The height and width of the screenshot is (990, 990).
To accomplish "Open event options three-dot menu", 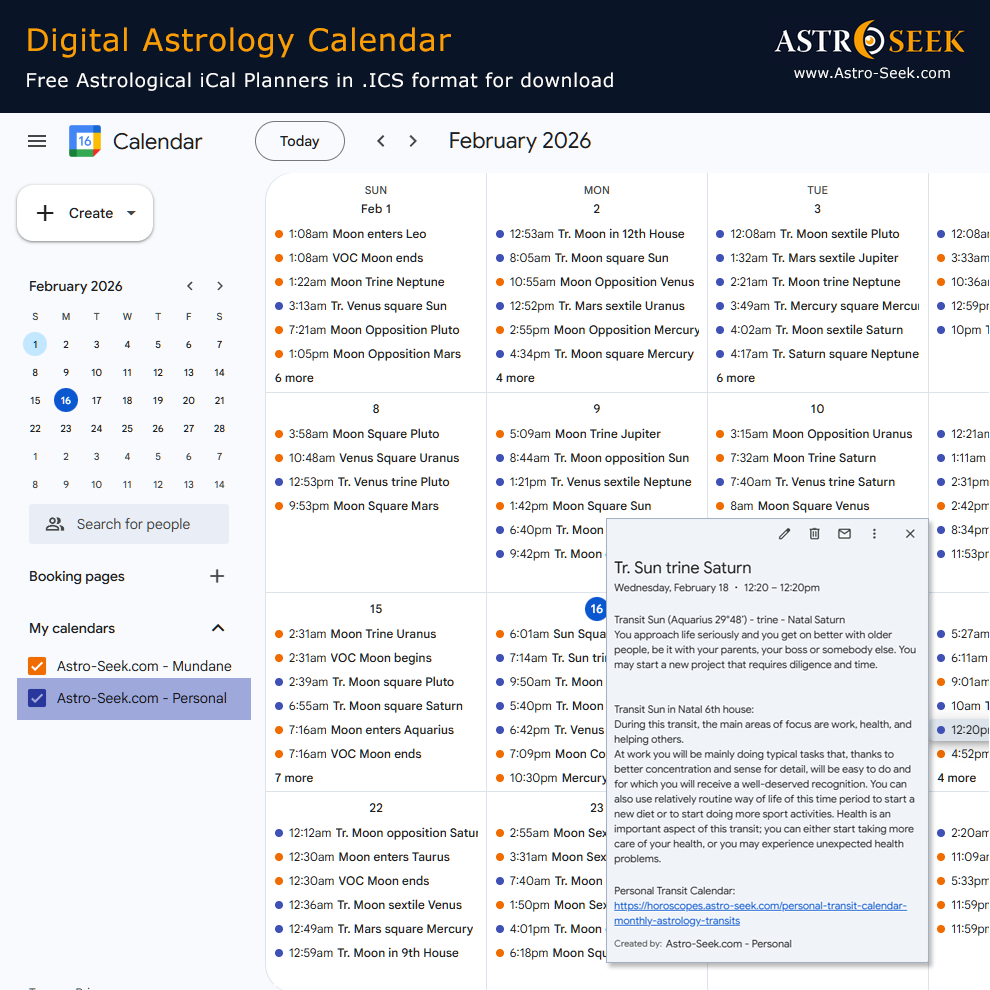I will (875, 534).
